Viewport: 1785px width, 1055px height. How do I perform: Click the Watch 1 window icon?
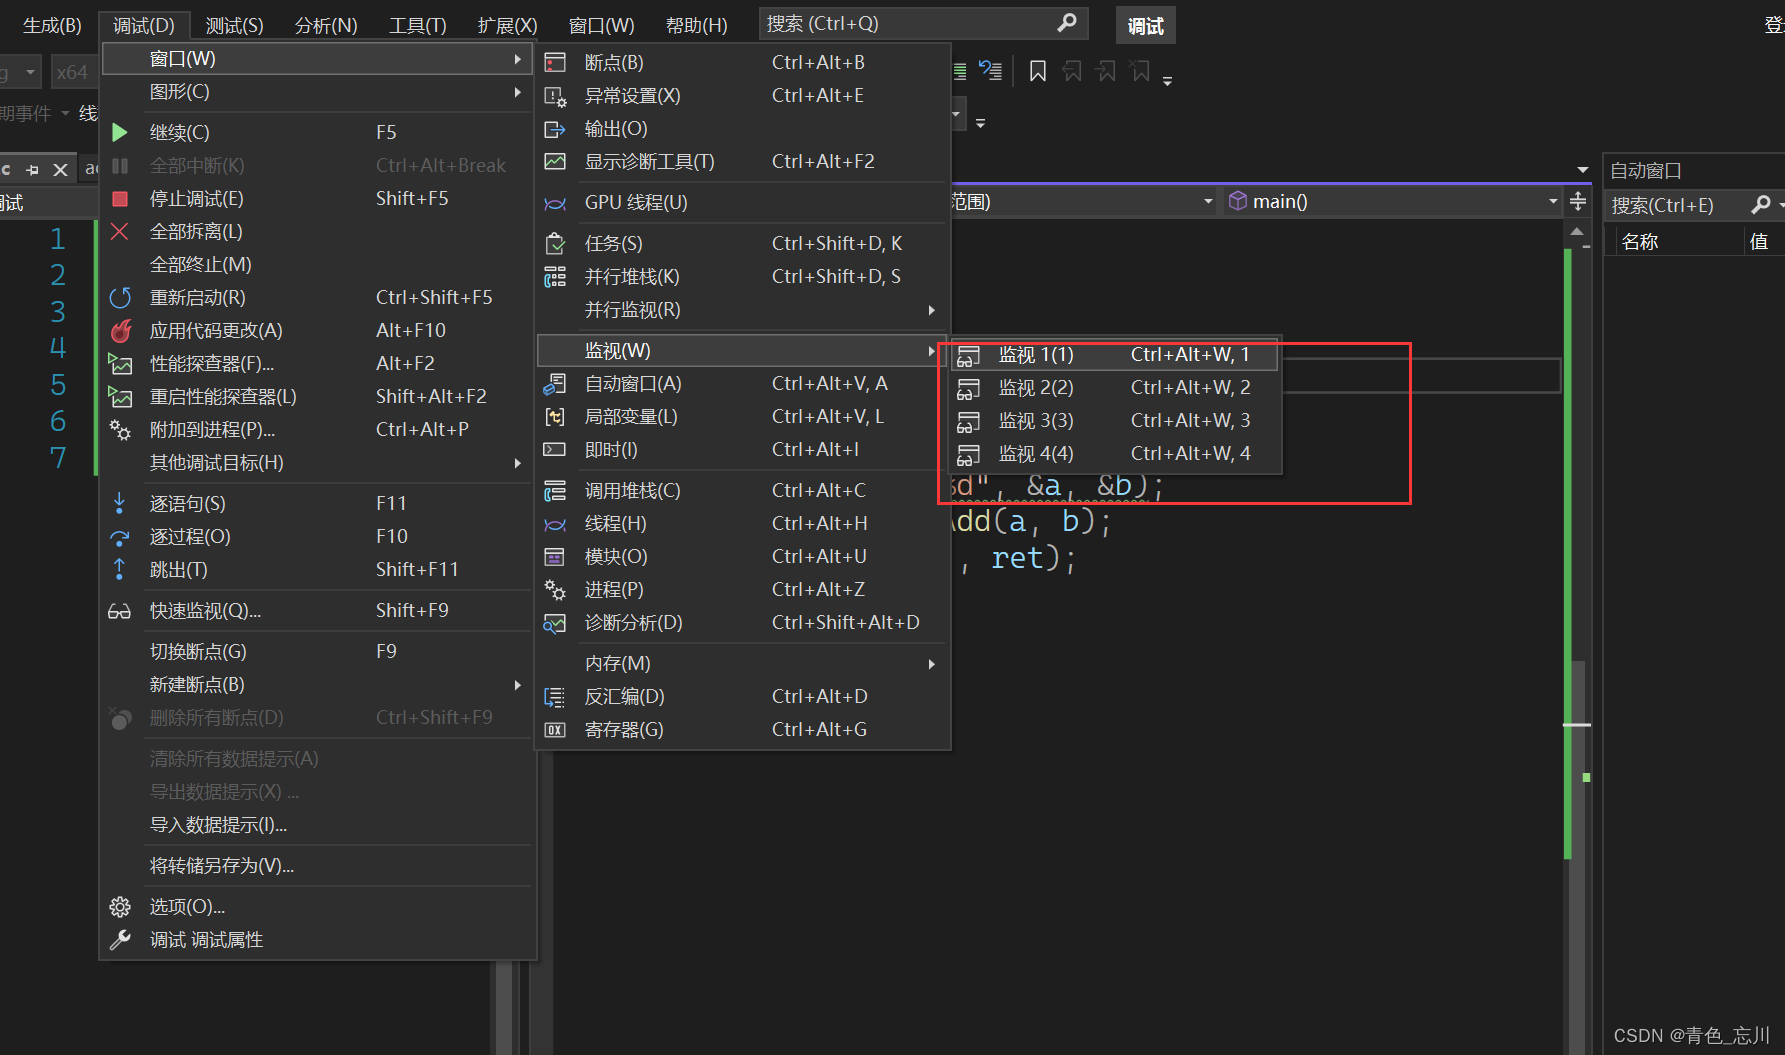pyautogui.click(x=968, y=355)
